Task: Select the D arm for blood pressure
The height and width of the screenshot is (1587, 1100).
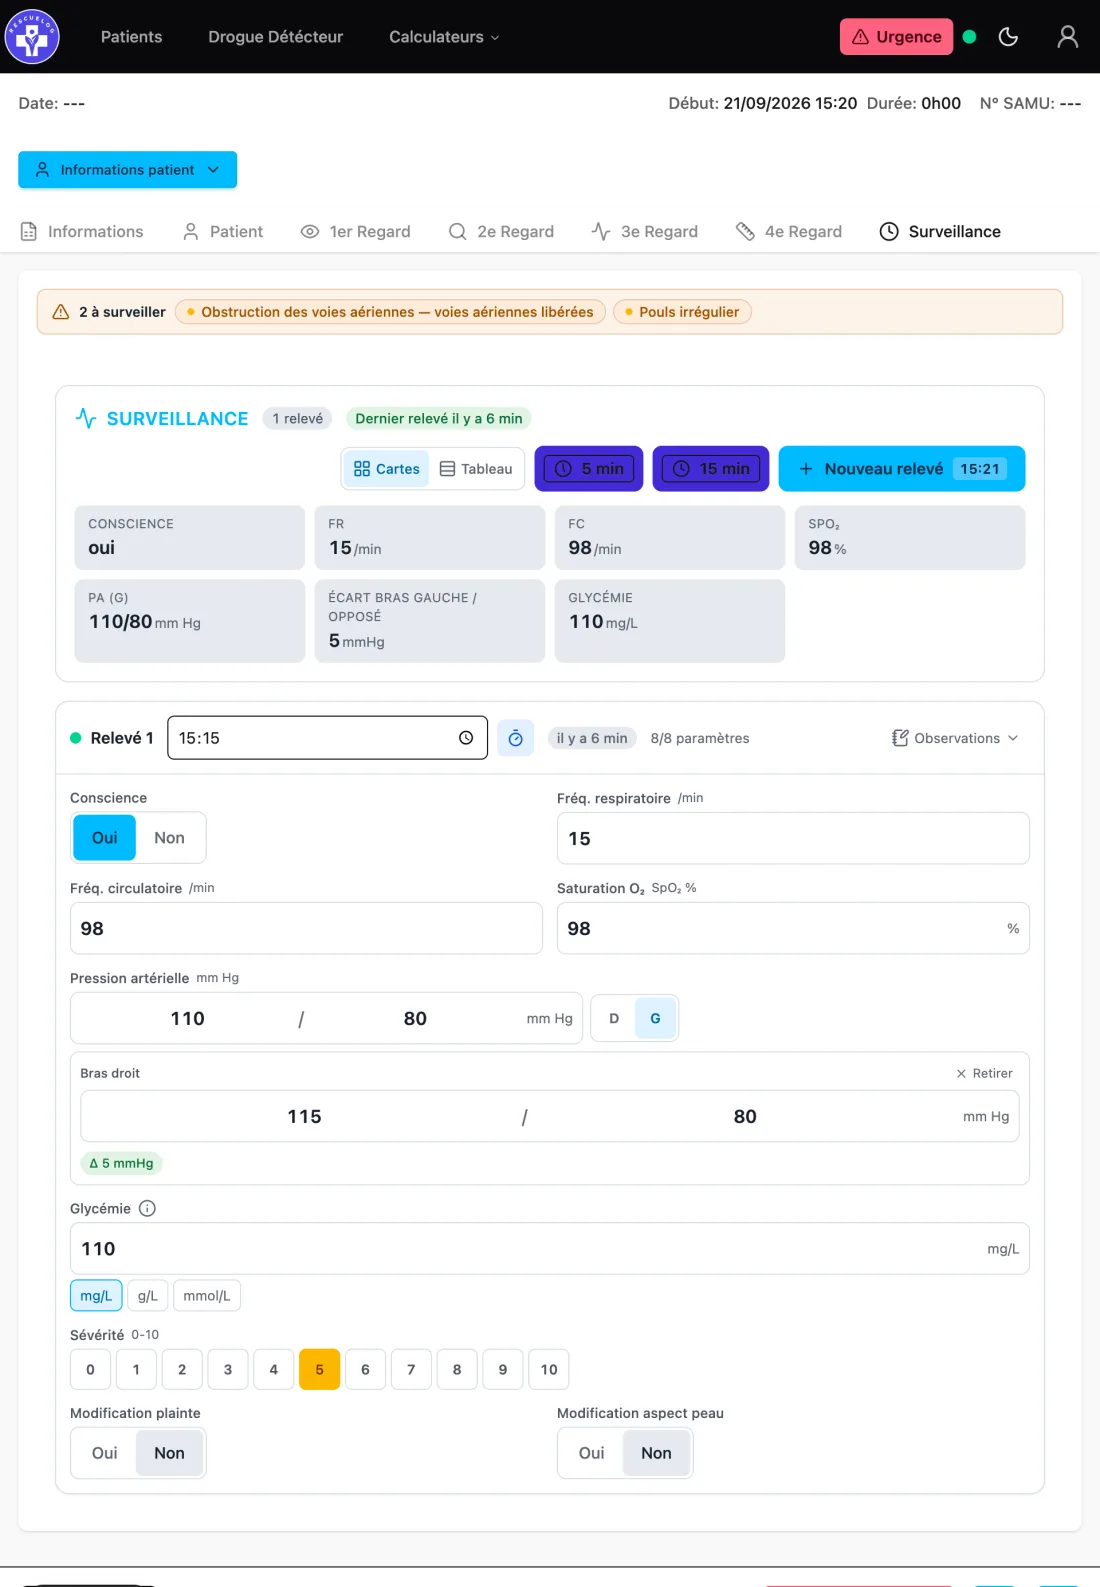Action: coord(614,1018)
